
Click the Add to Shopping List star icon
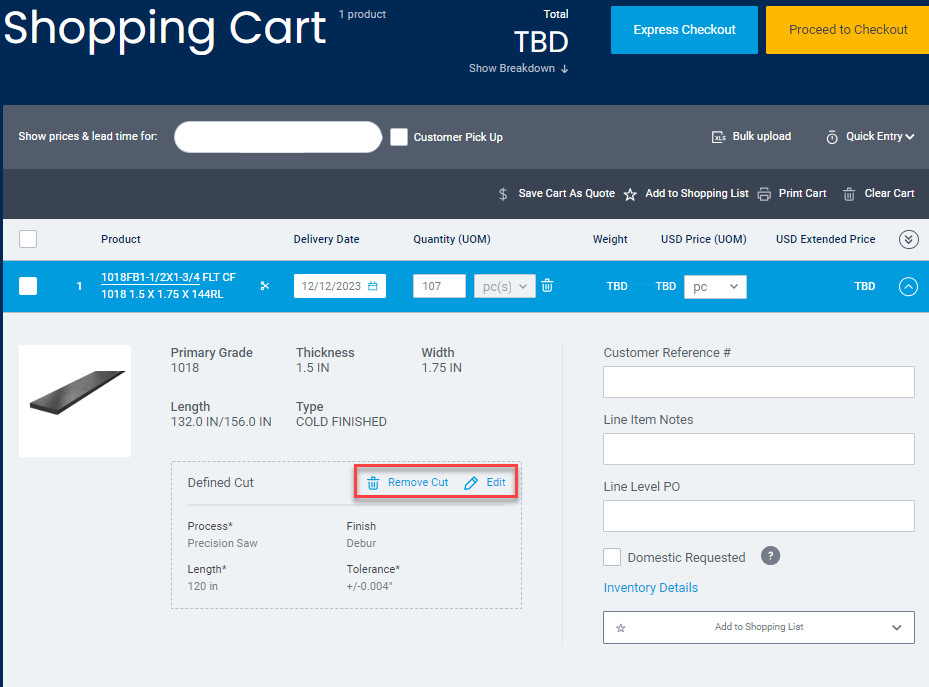(x=630, y=194)
